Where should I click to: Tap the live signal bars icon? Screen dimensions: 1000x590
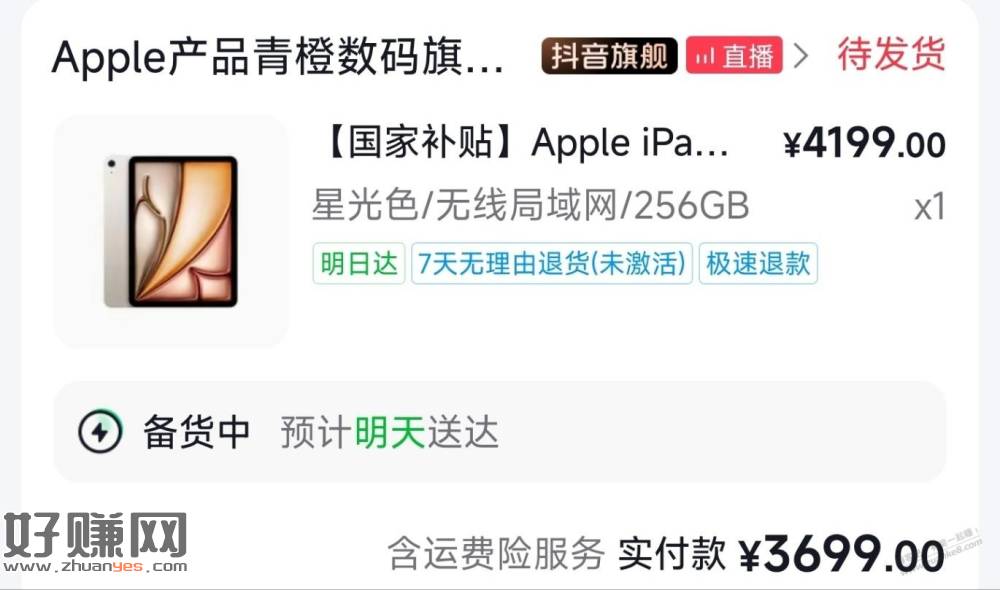click(705, 57)
